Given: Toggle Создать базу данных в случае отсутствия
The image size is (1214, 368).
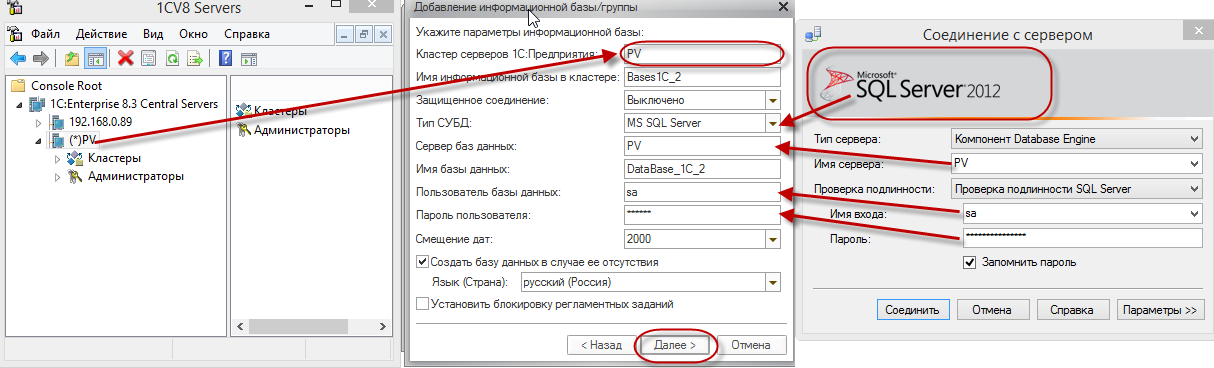Looking at the screenshot, I should tap(421, 262).
